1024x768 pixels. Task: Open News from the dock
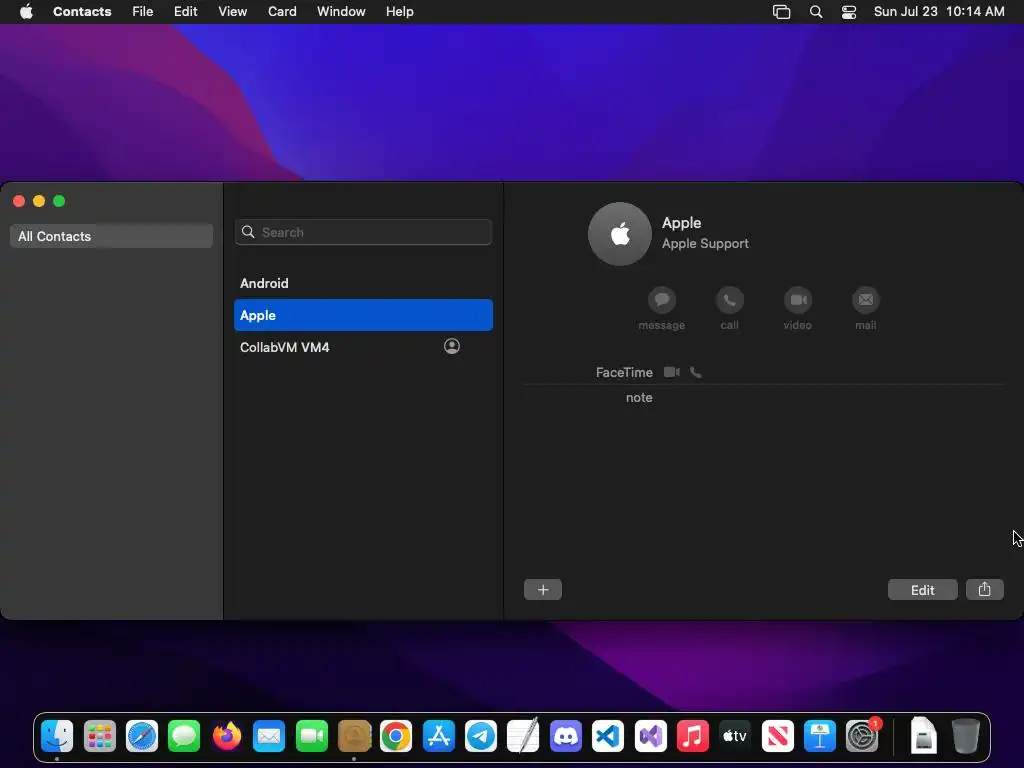tap(777, 736)
